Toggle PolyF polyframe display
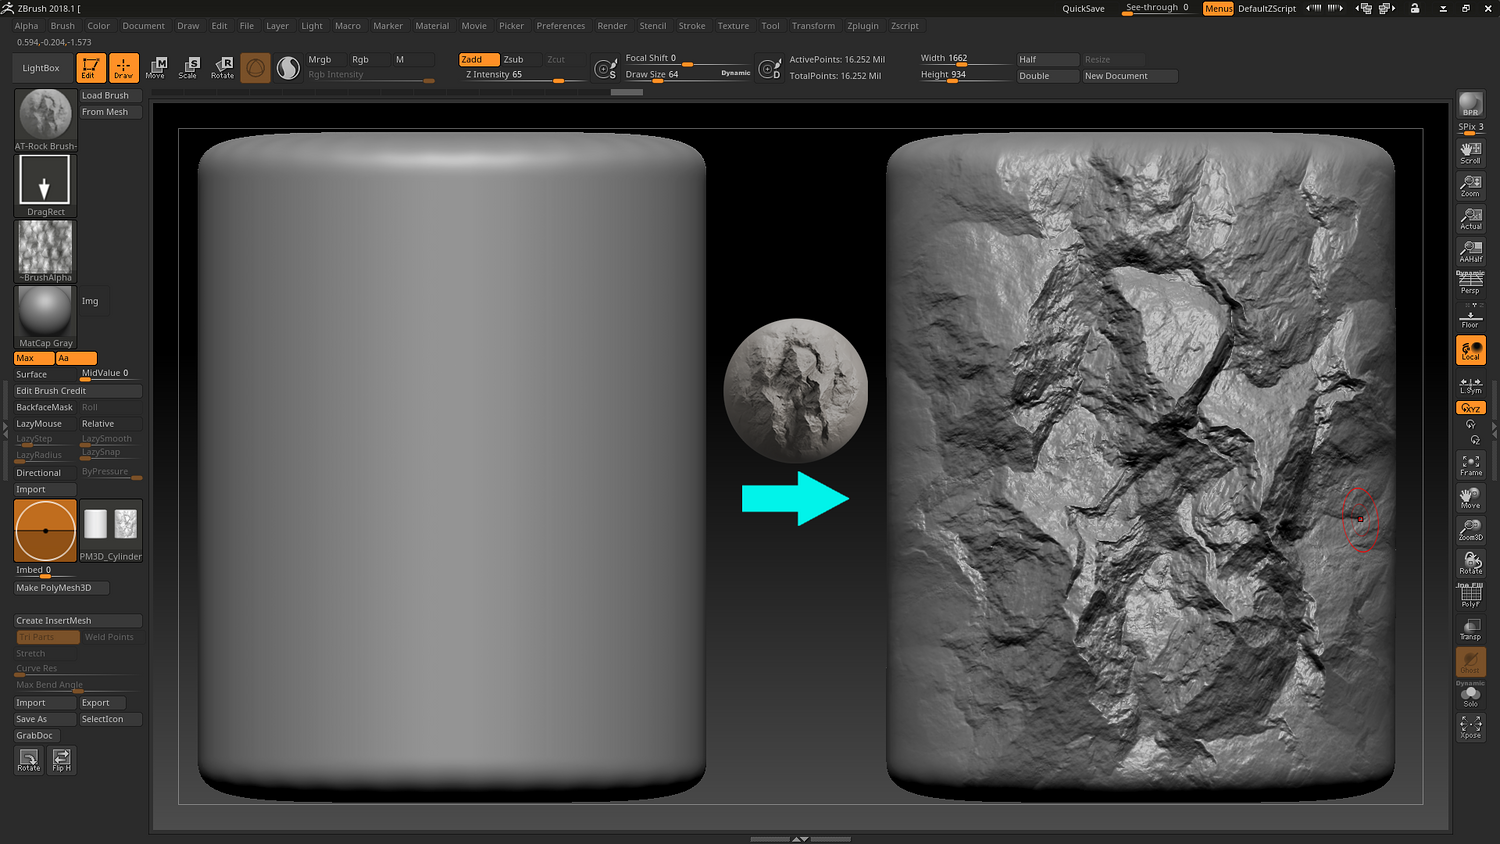 (1470, 596)
